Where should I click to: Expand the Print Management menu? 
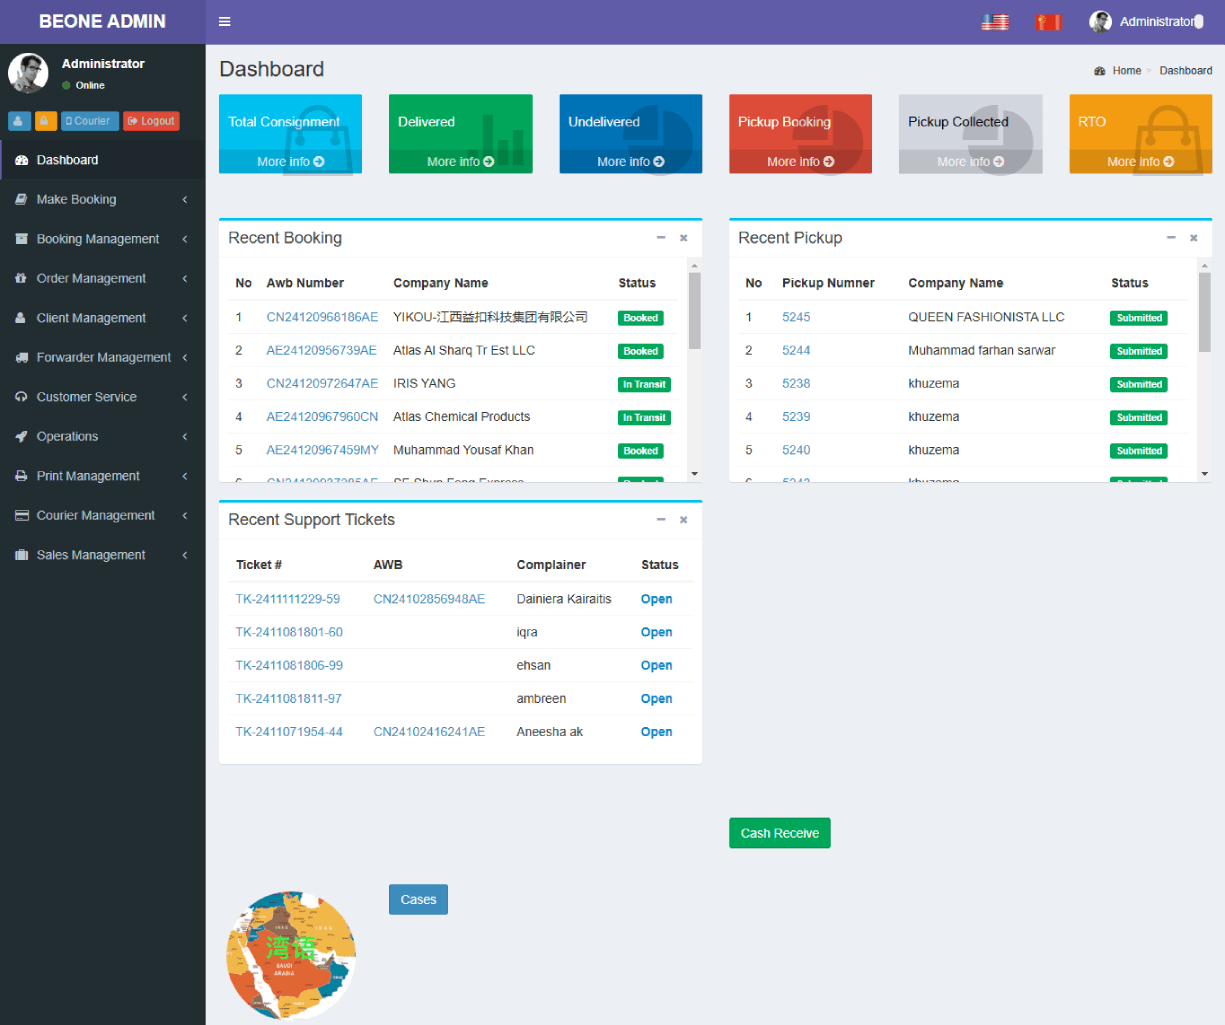tap(100, 476)
